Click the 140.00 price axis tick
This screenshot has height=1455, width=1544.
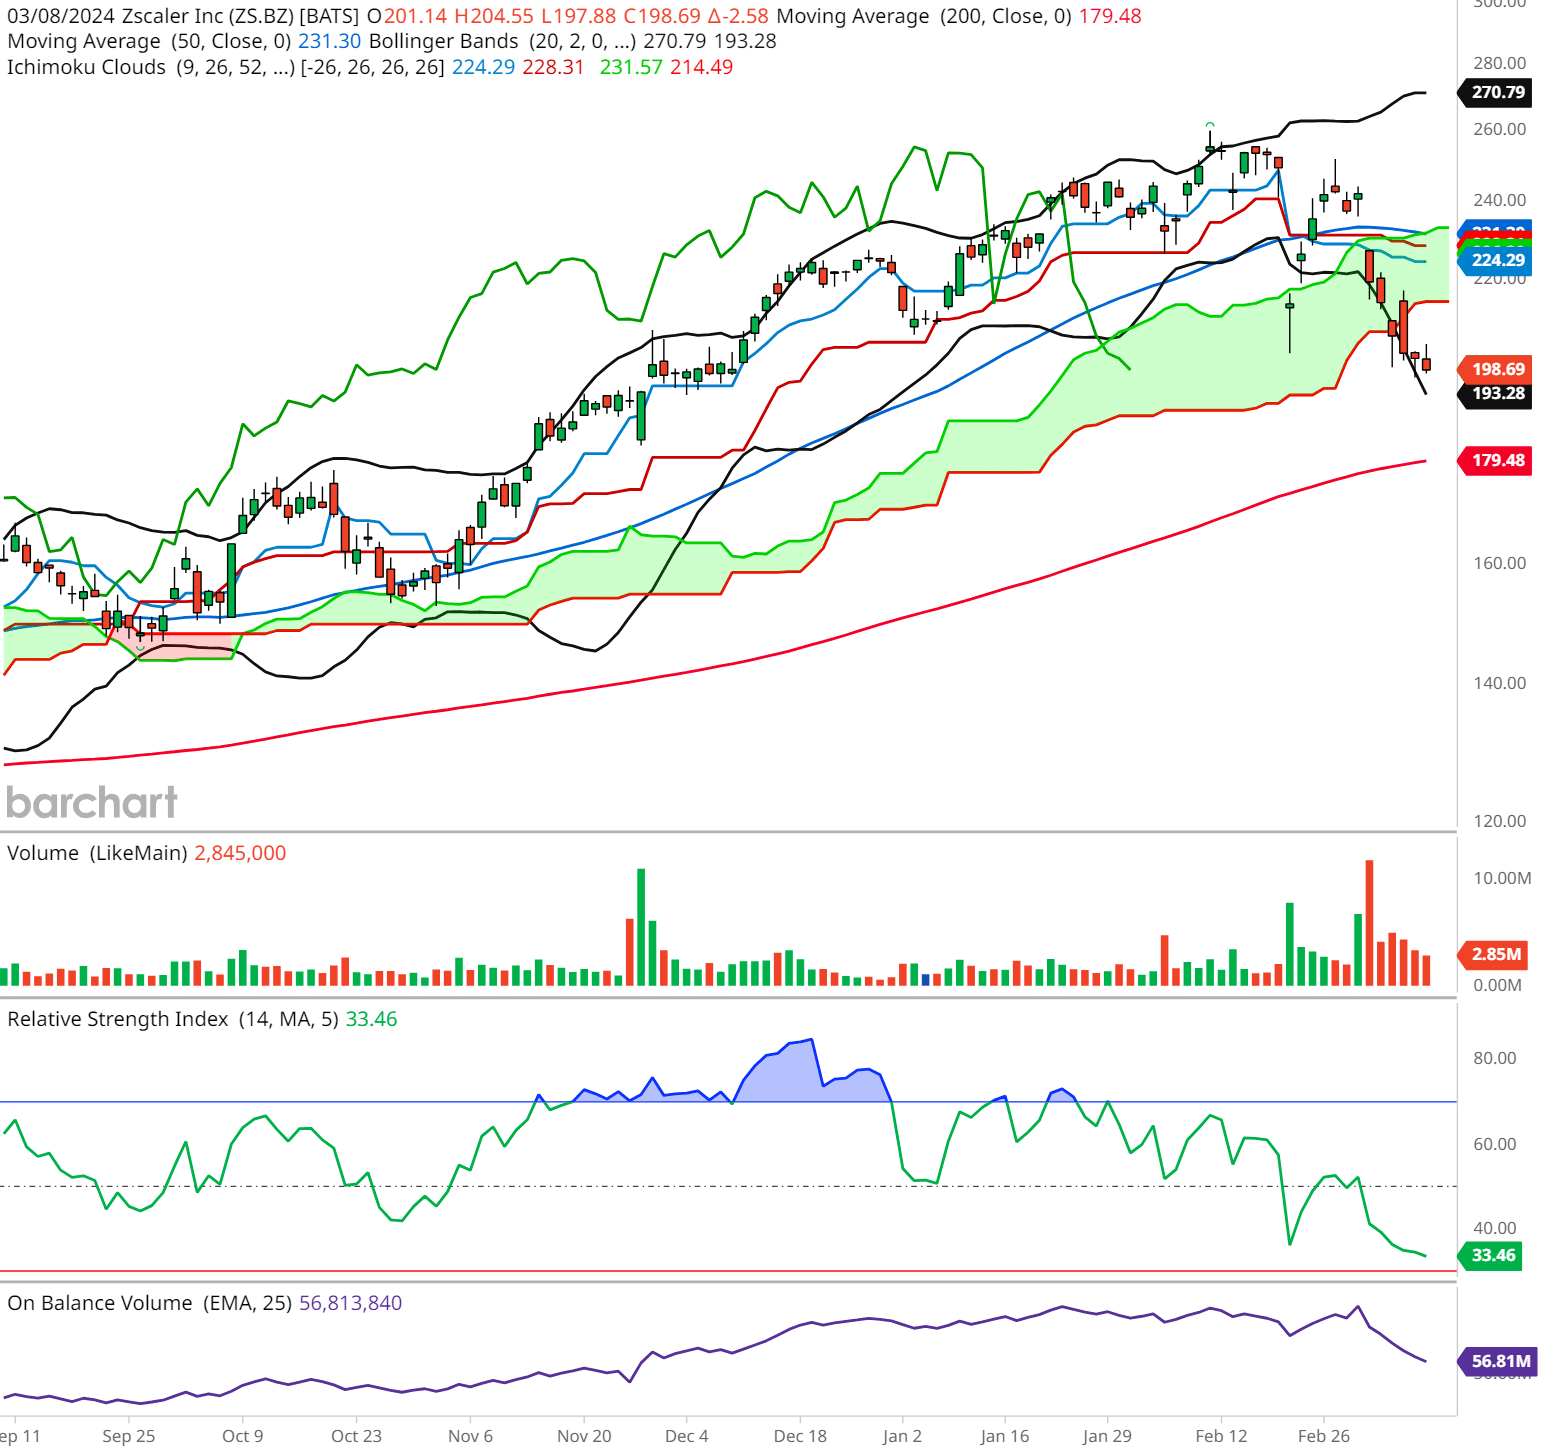click(x=1500, y=684)
